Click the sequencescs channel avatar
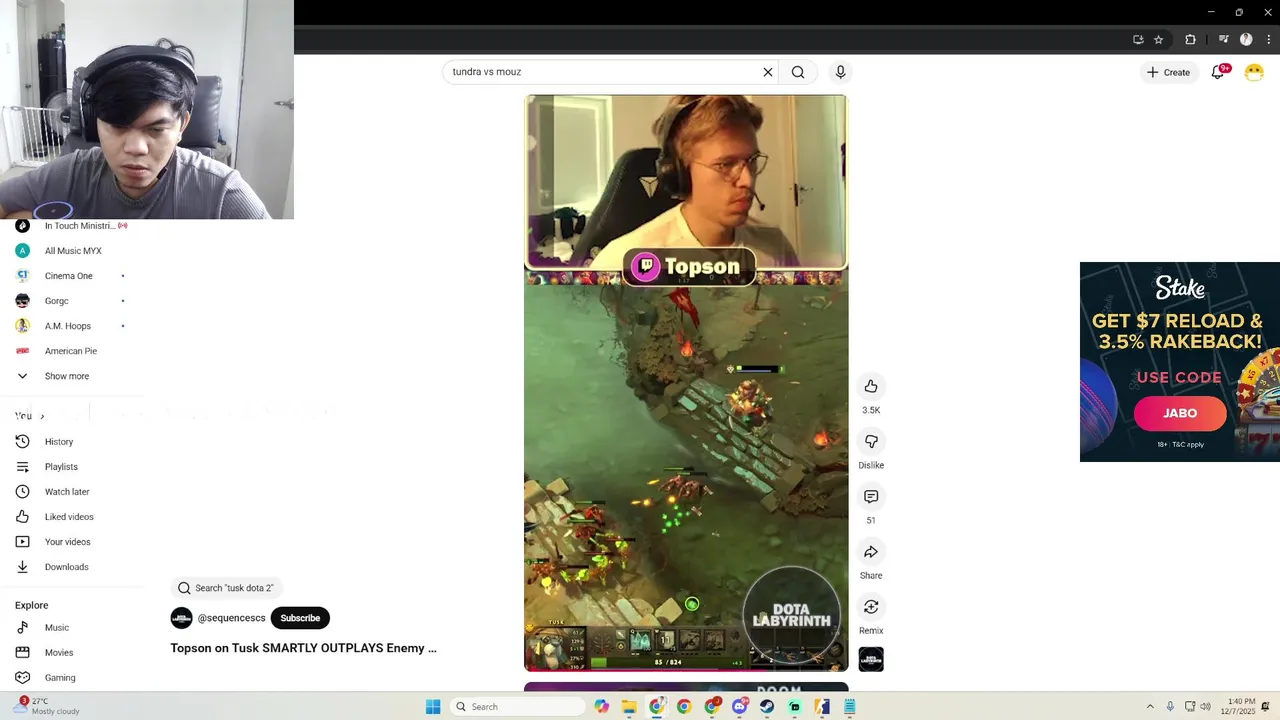The width and height of the screenshot is (1280, 720). coord(181,618)
